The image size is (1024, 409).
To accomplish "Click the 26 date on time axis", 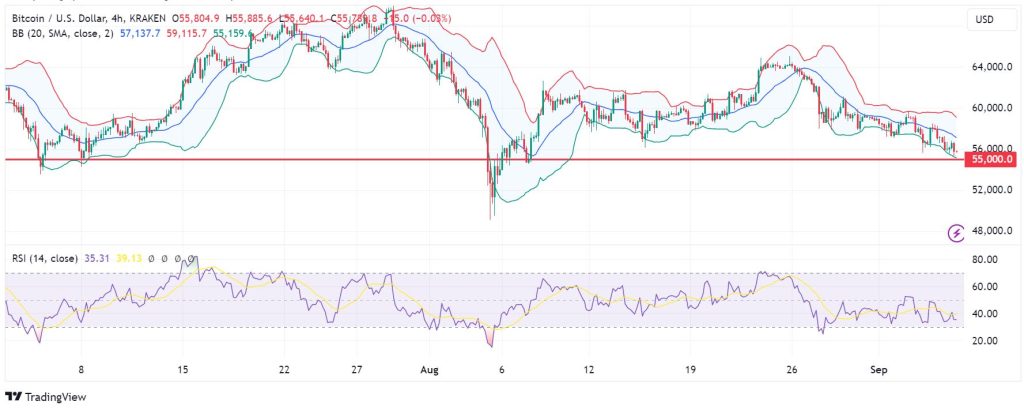I will 793,369.
